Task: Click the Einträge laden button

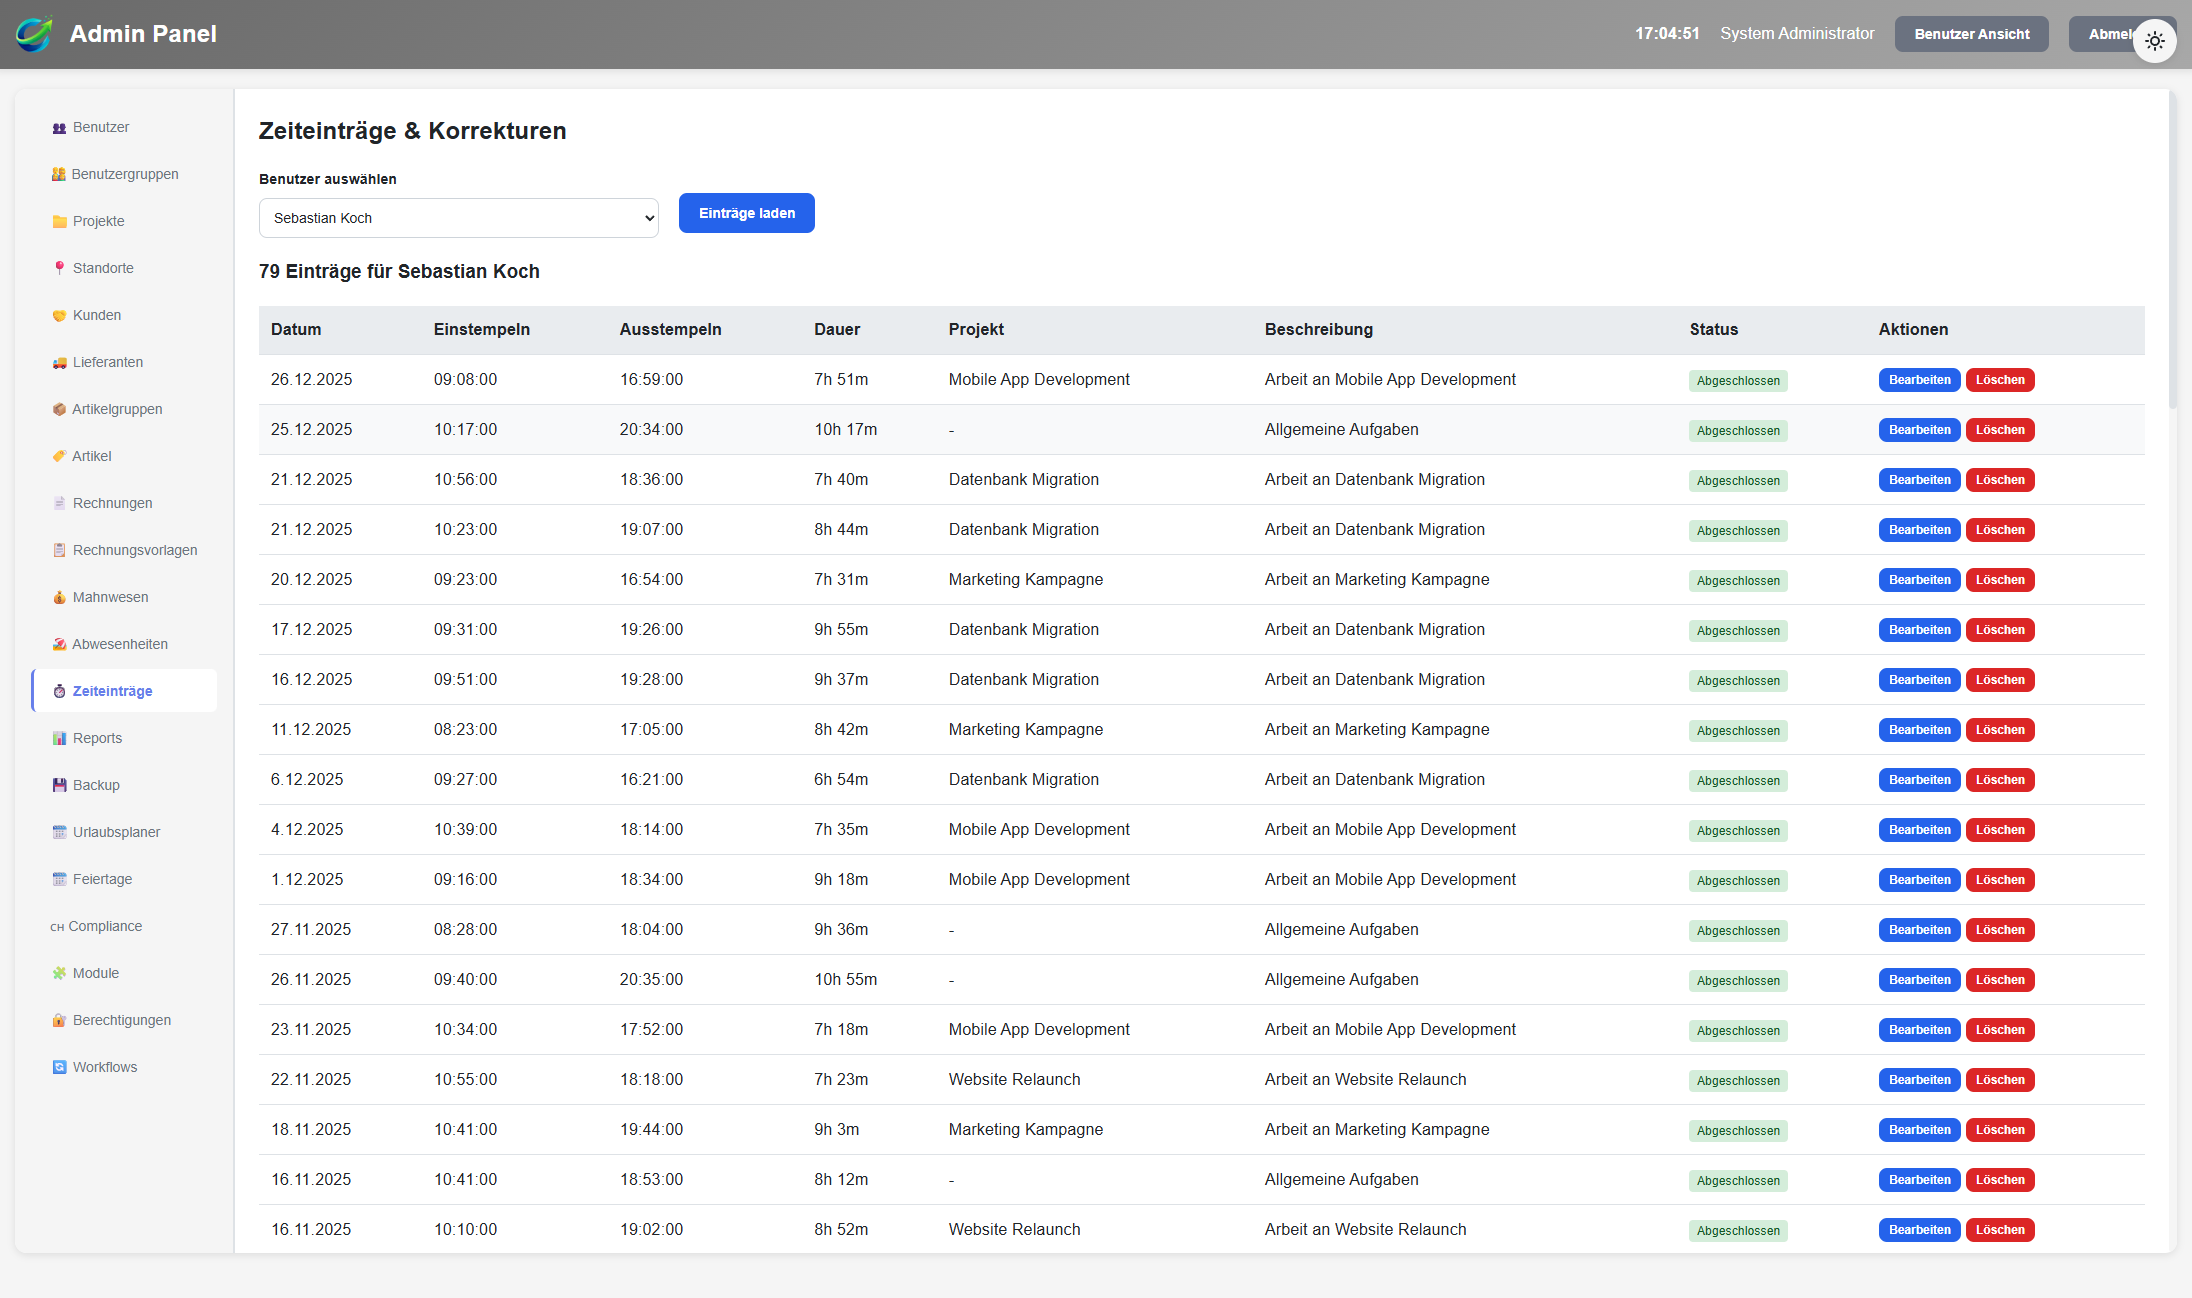Action: click(746, 213)
